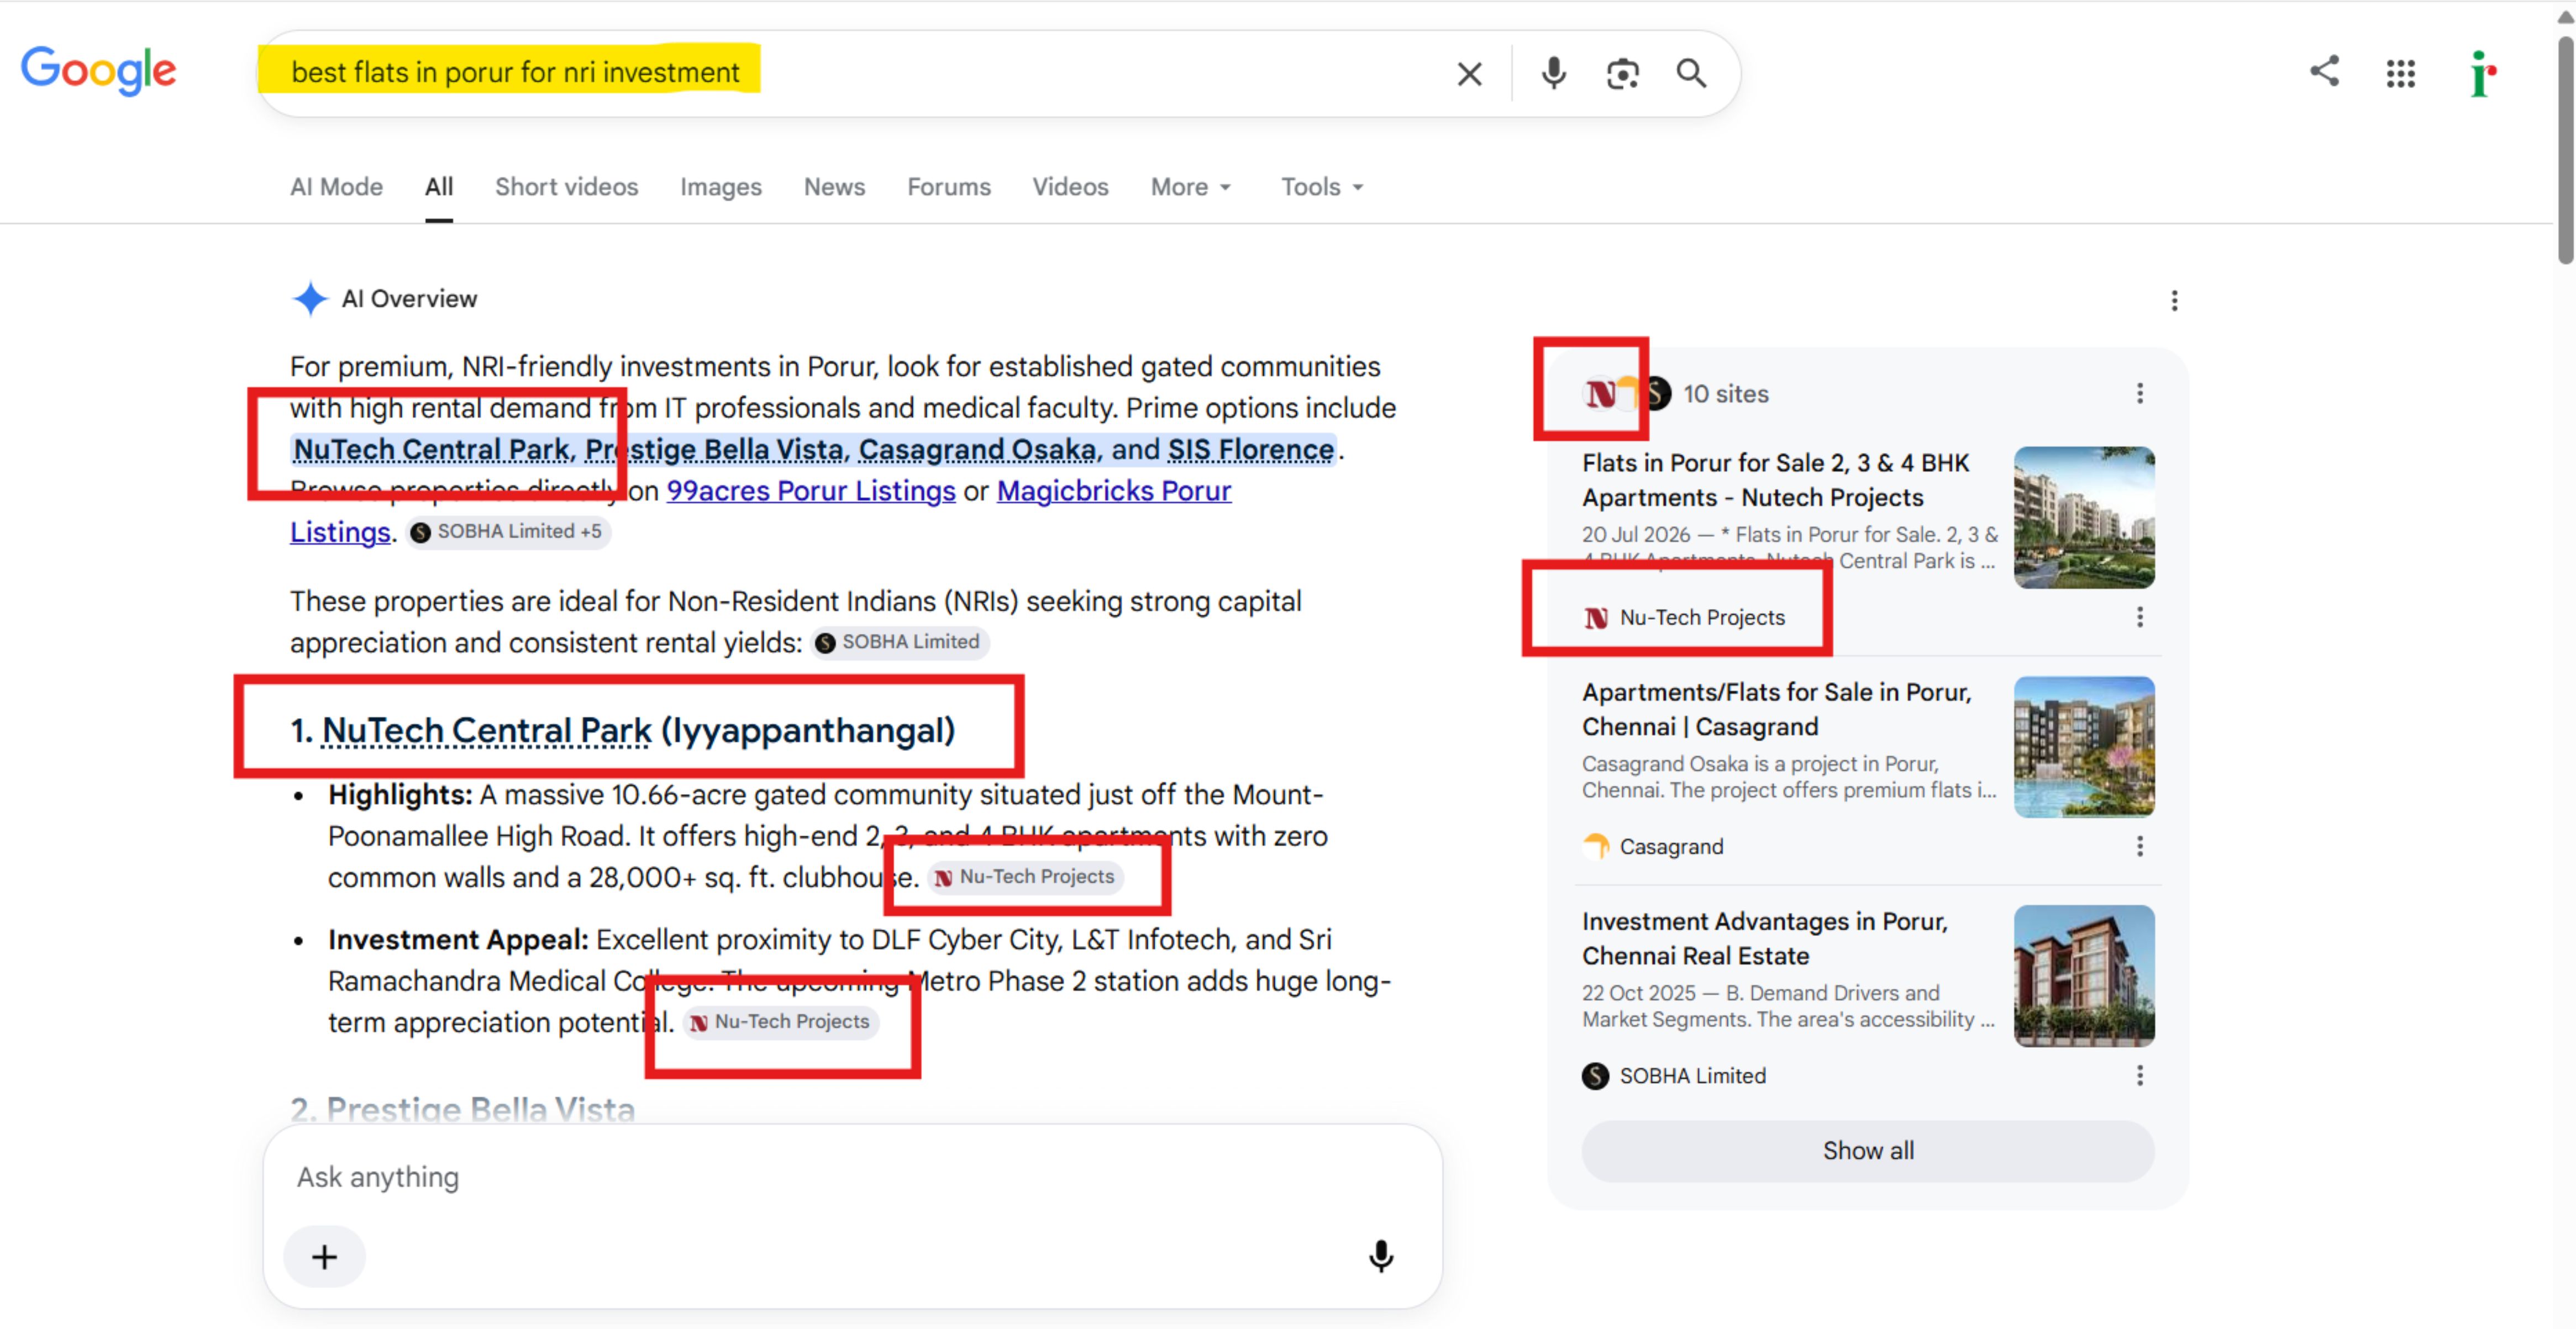This screenshot has width=2576, height=1329.
Task: Click Nu-Tech Projects chip after clubhouse text
Action: coord(1025,877)
